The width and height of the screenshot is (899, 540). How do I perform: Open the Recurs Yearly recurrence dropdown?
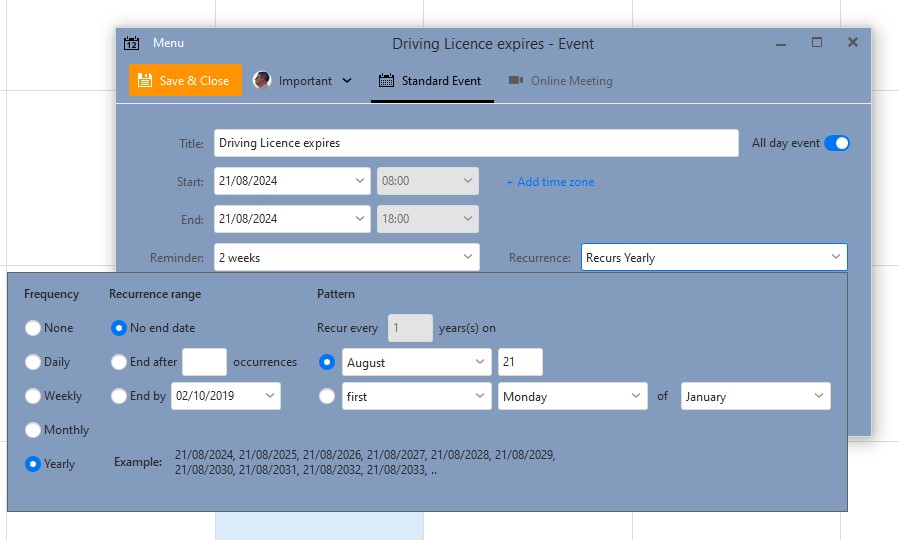click(714, 257)
